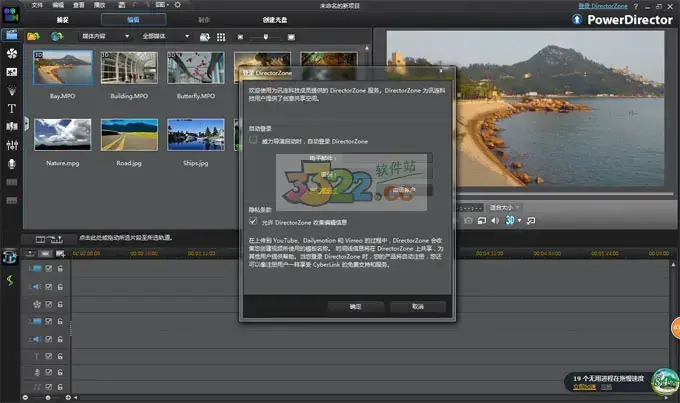680x403 pixels.
Task: Click the import media folder icon
Action: click(33, 36)
